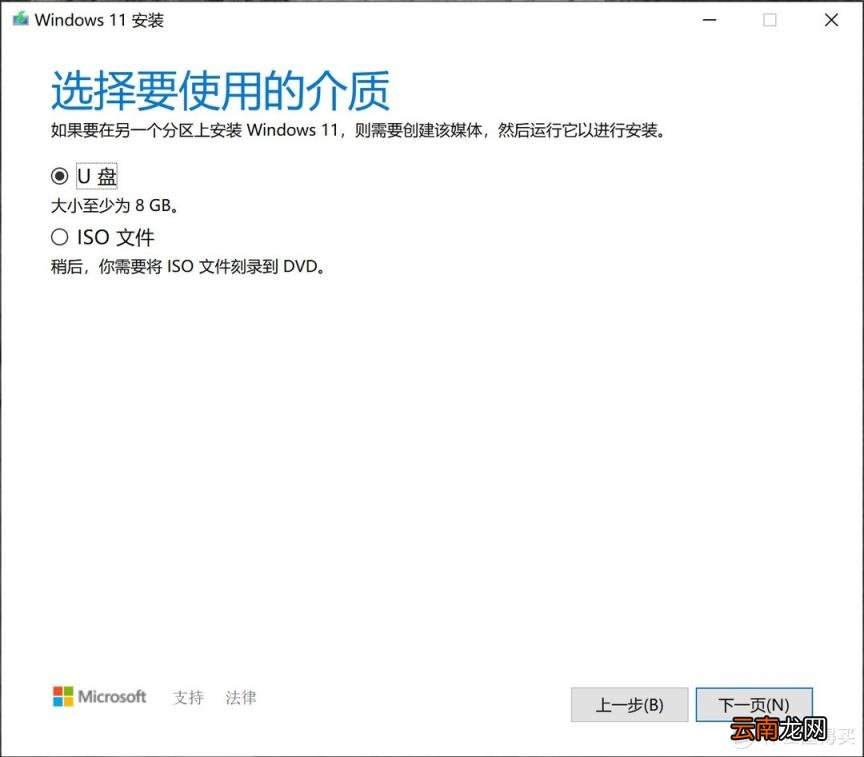The height and width of the screenshot is (757, 864).
Task: Close the Windows 11 安装 window
Action: (x=831, y=20)
